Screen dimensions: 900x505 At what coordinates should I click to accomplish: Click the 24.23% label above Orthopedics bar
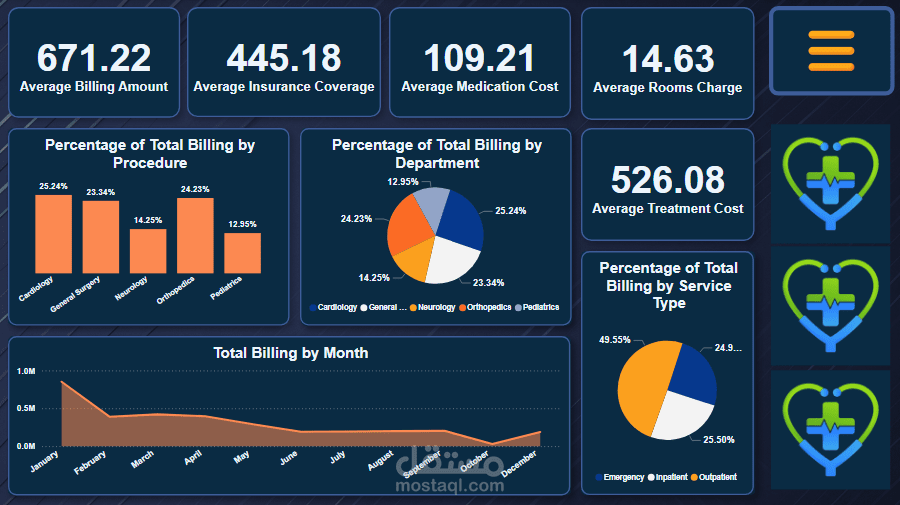pos(195,189)
